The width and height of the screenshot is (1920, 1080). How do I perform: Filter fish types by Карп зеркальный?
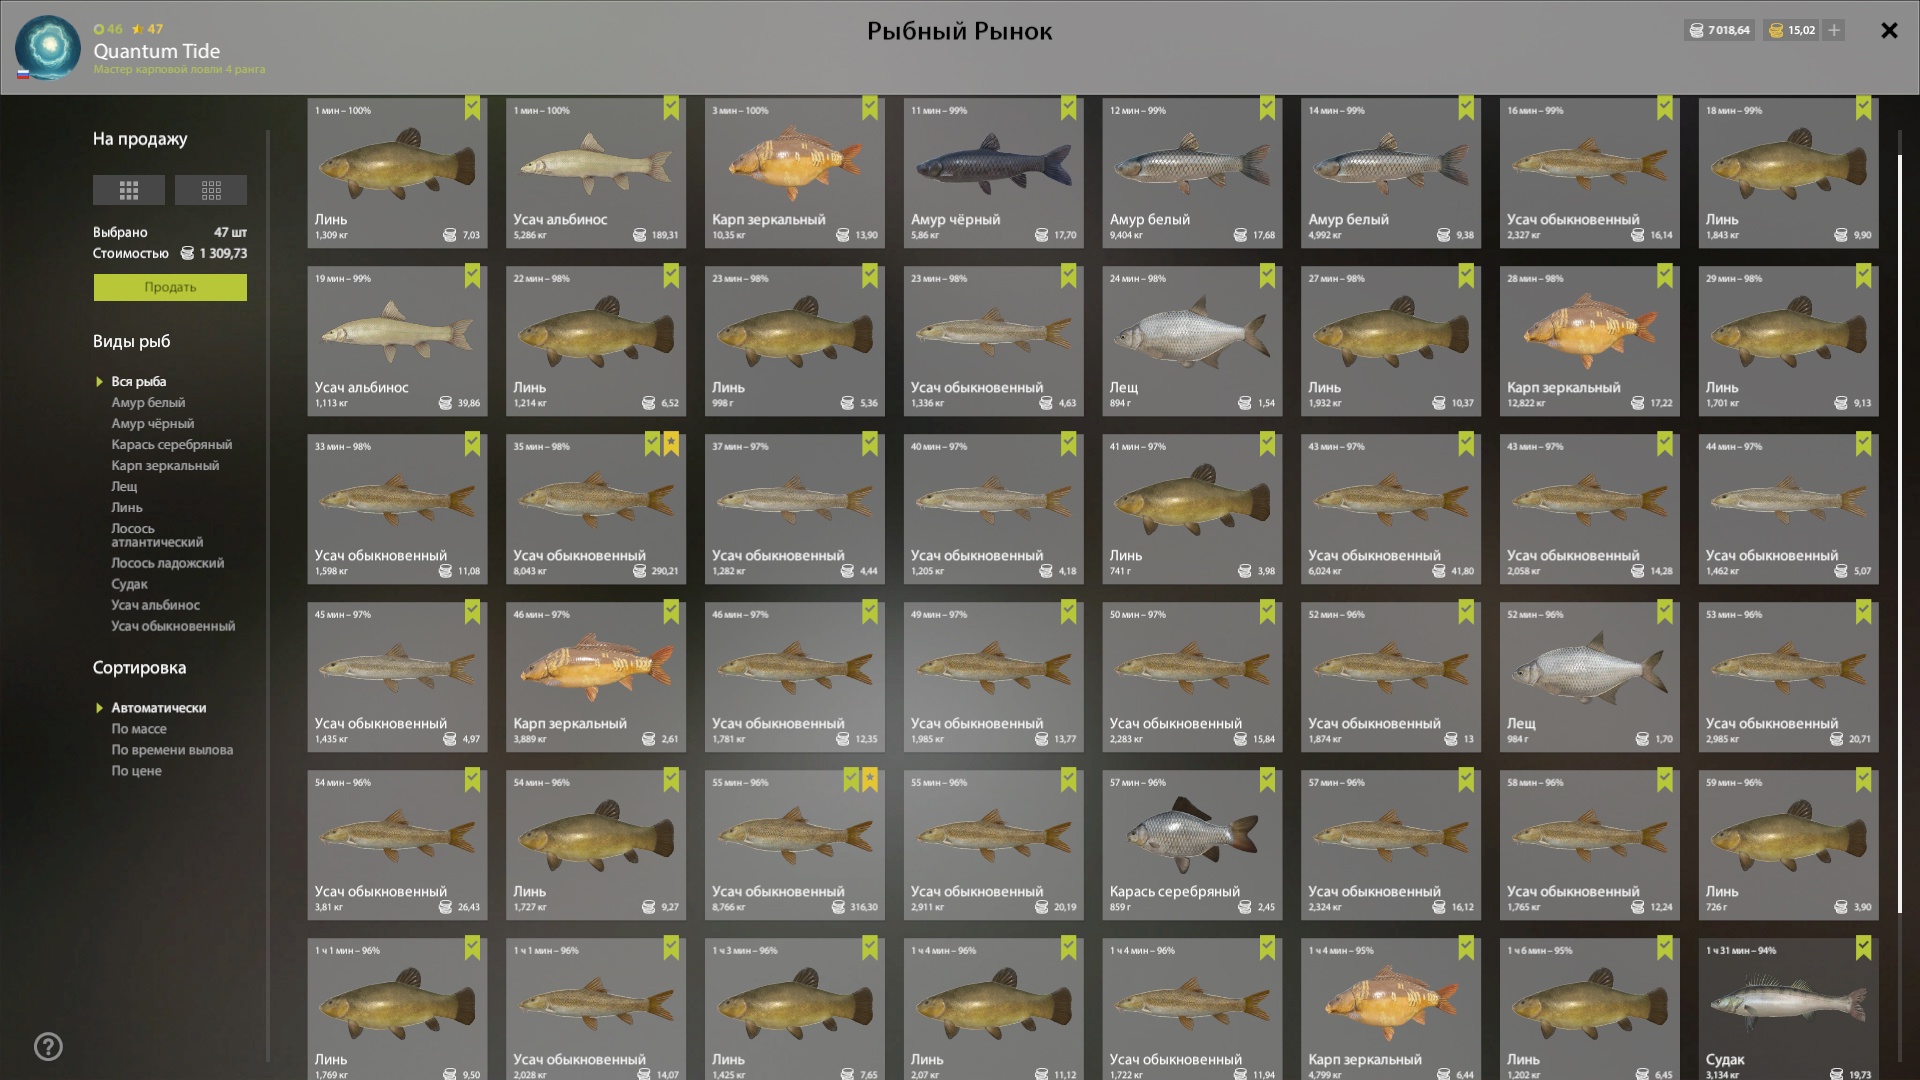pos(165,465)
